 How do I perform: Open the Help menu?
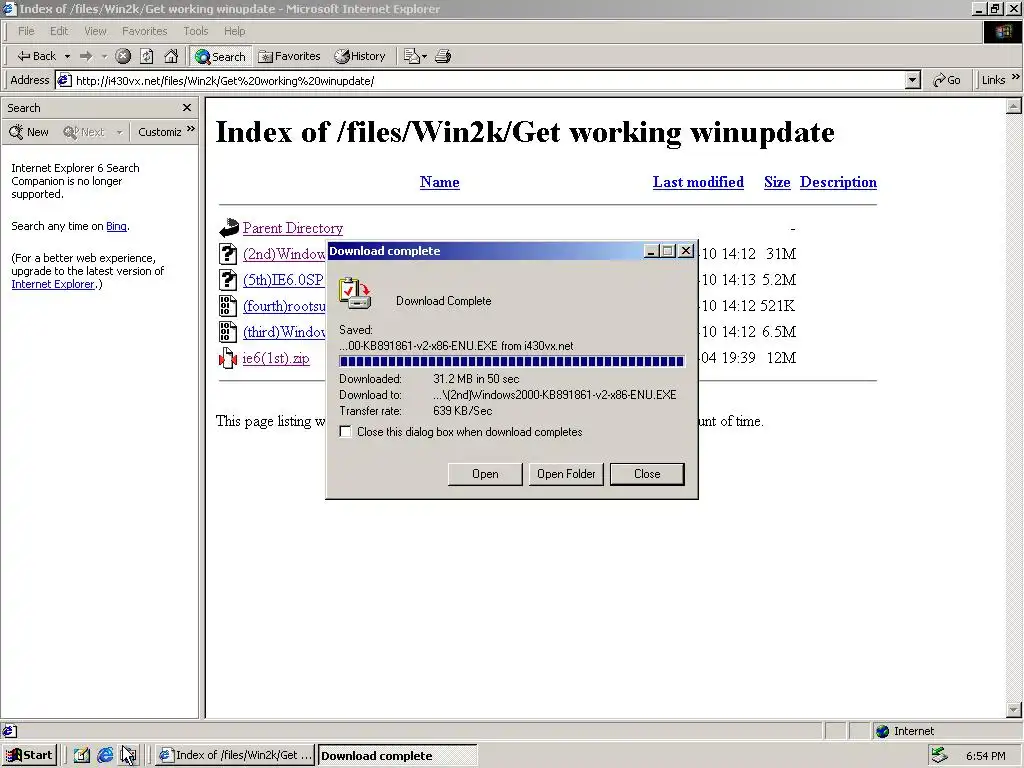coord(234,31)
